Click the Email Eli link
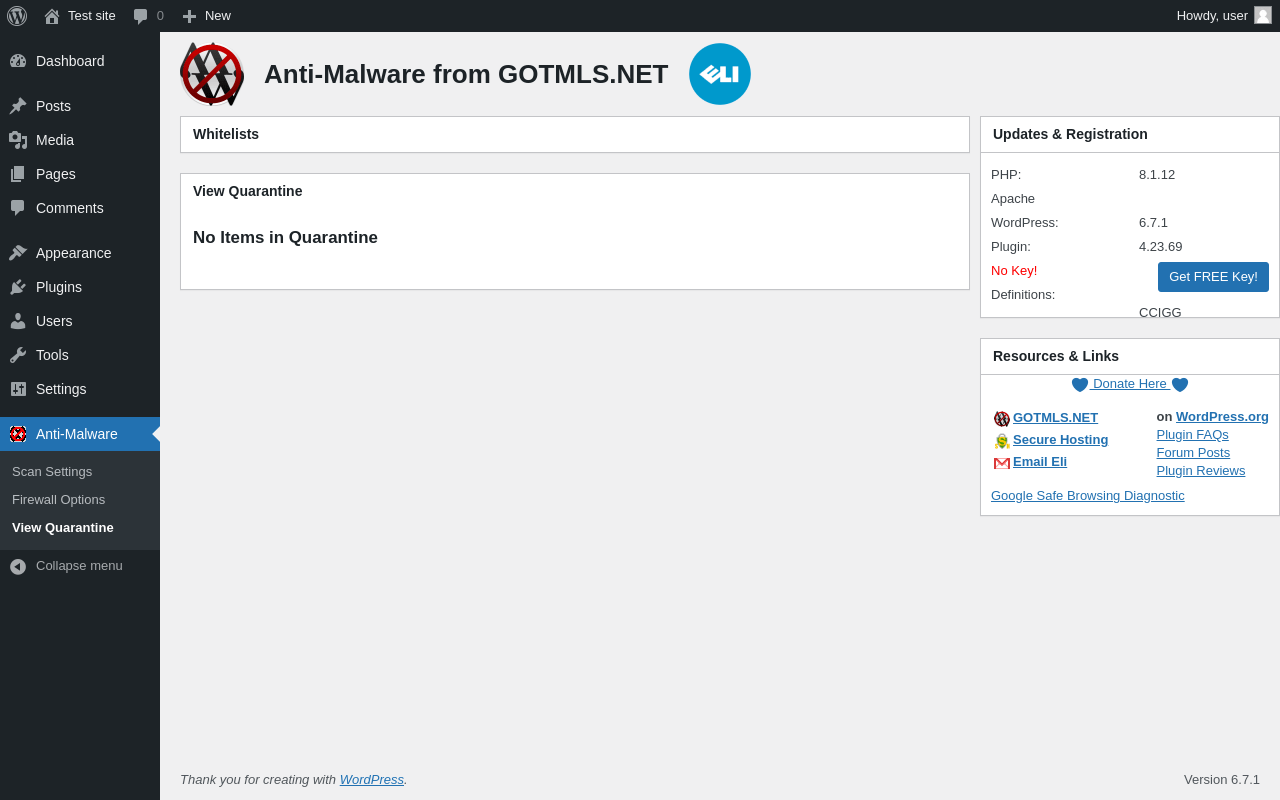The width and height of the screenshot is (1280, 800). (1040, 462)
